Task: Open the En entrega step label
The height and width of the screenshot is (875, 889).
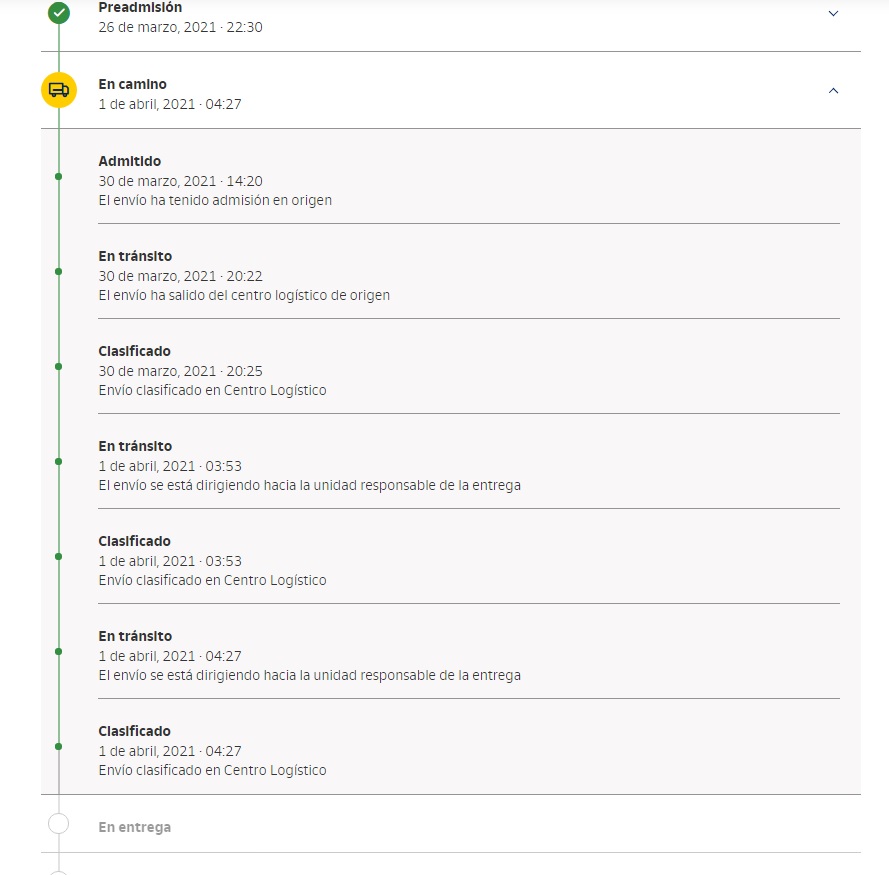Action: (134, 827)
